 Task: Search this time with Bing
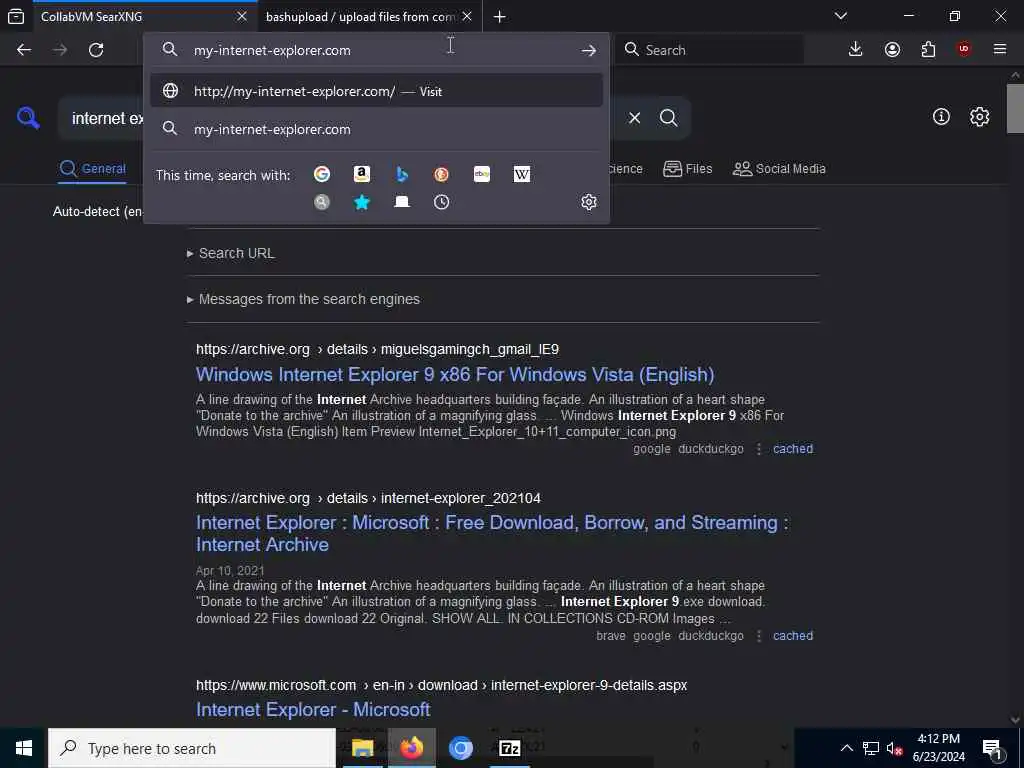[402, 174]
